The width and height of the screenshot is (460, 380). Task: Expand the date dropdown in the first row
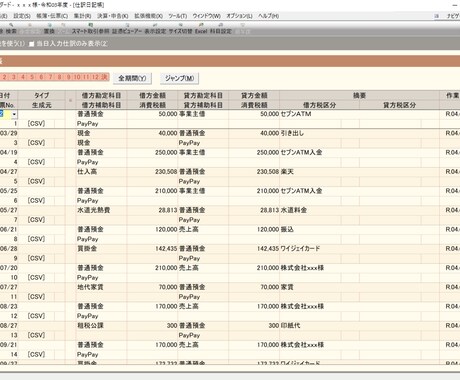[14, 114]
